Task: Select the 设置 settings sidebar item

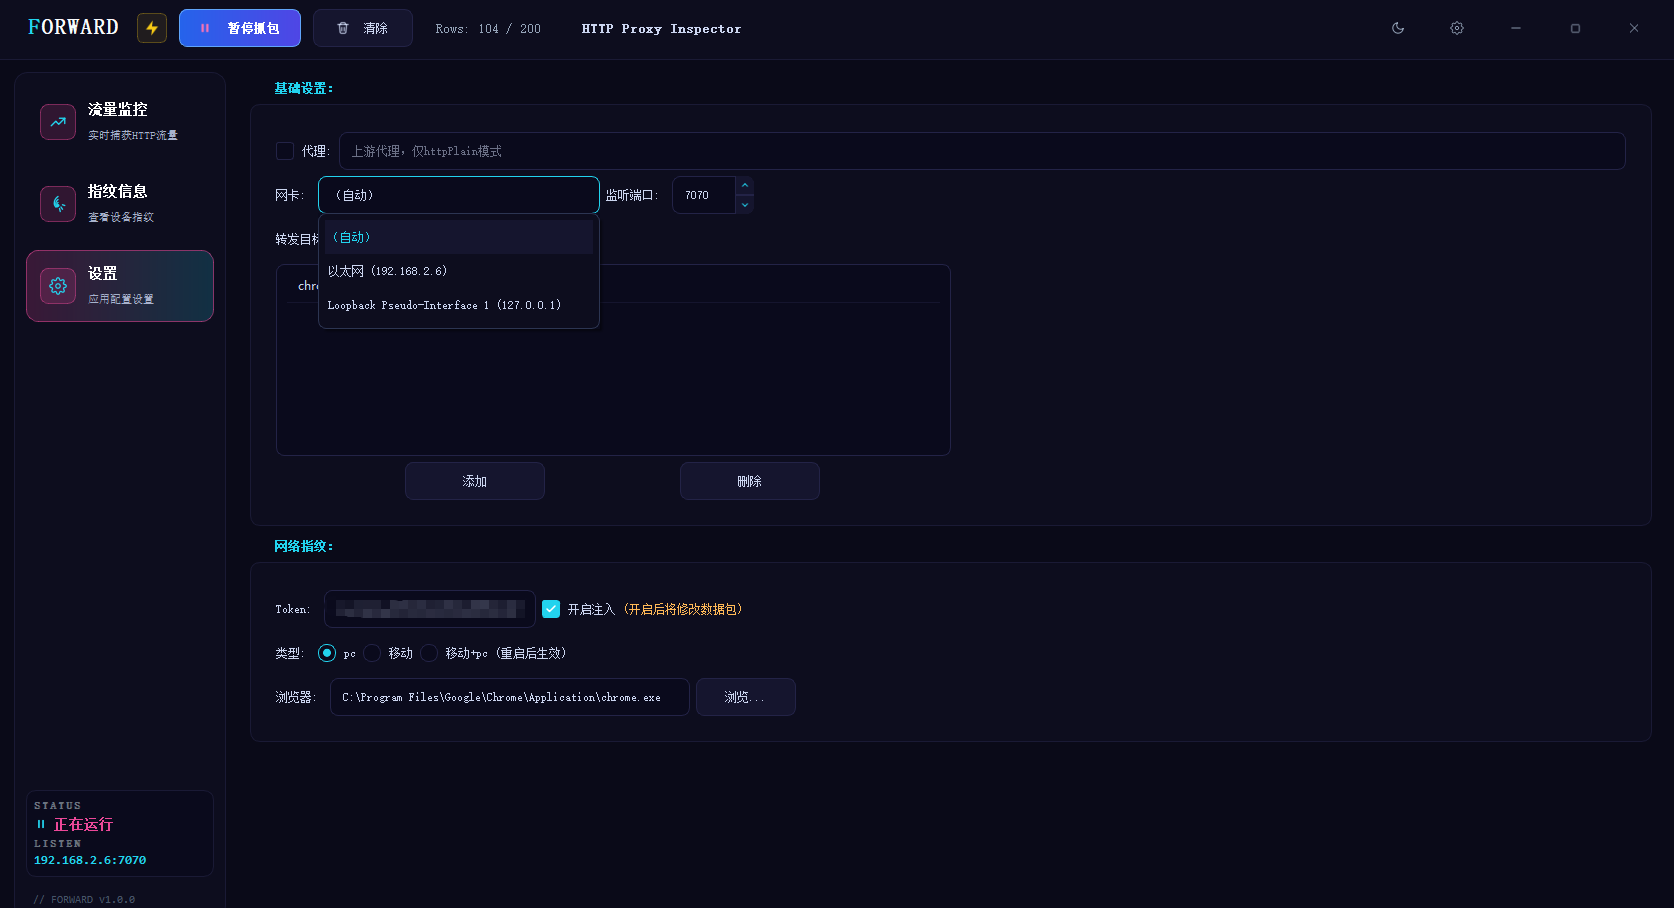Action: point(120,286)
